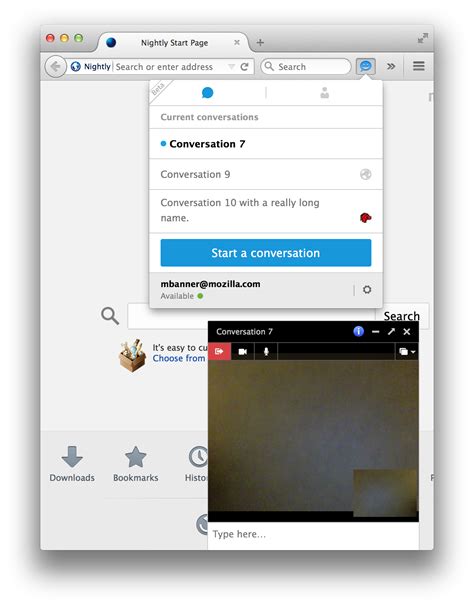The image size is (474, 606).
Task: Click the Search button on the start page
Action: coord(402,316)
